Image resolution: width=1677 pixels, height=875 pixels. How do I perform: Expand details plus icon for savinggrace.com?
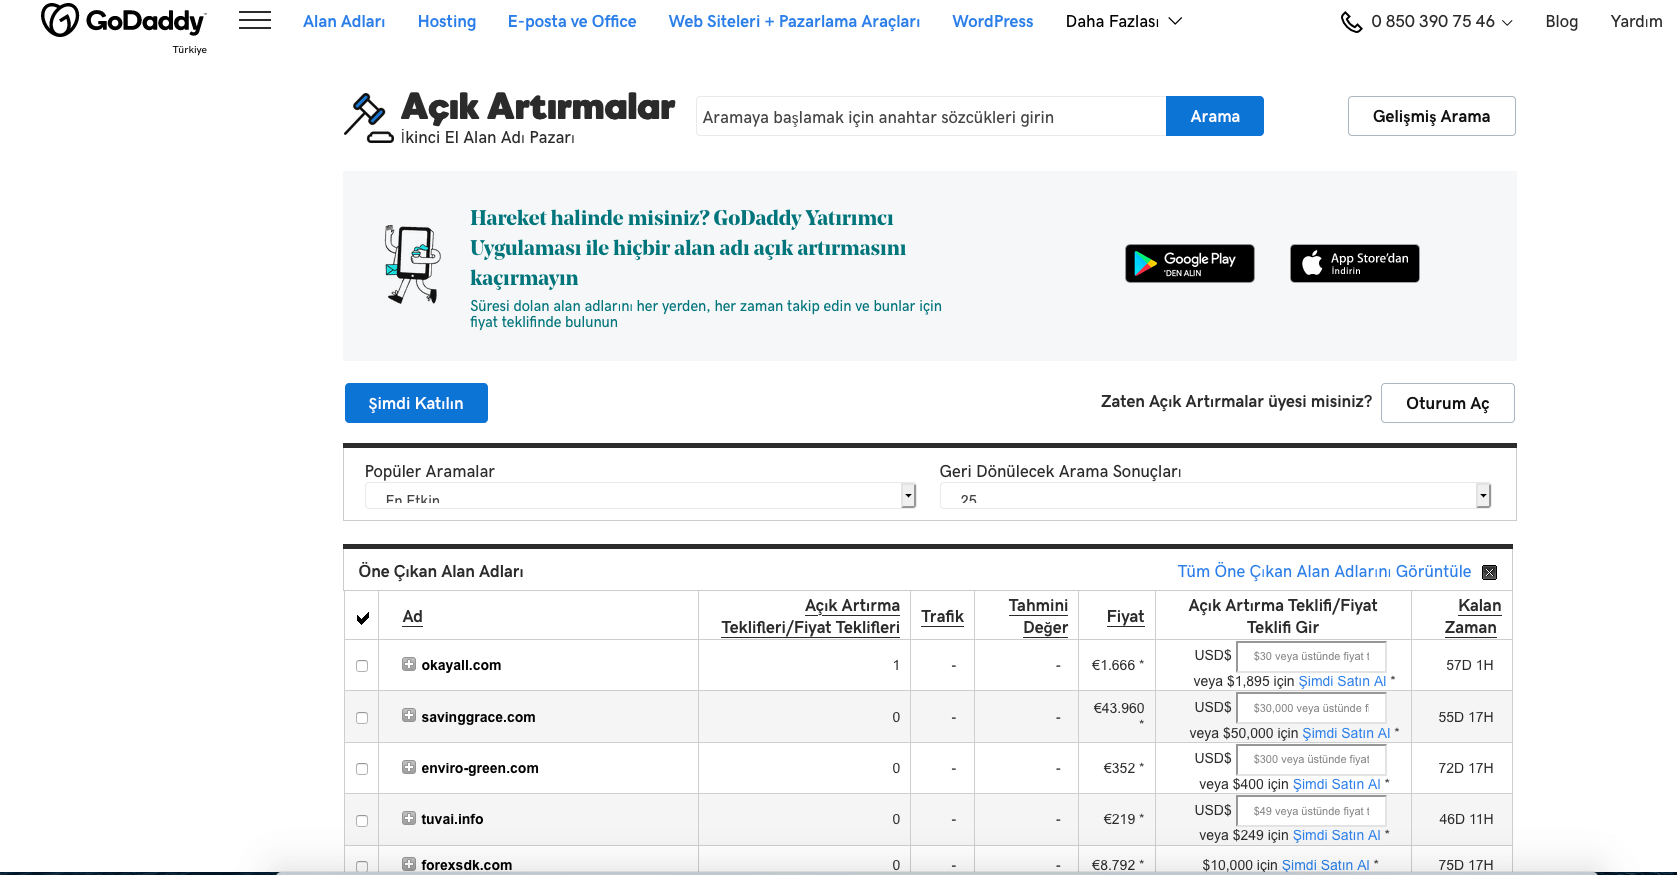coord(409,716)
